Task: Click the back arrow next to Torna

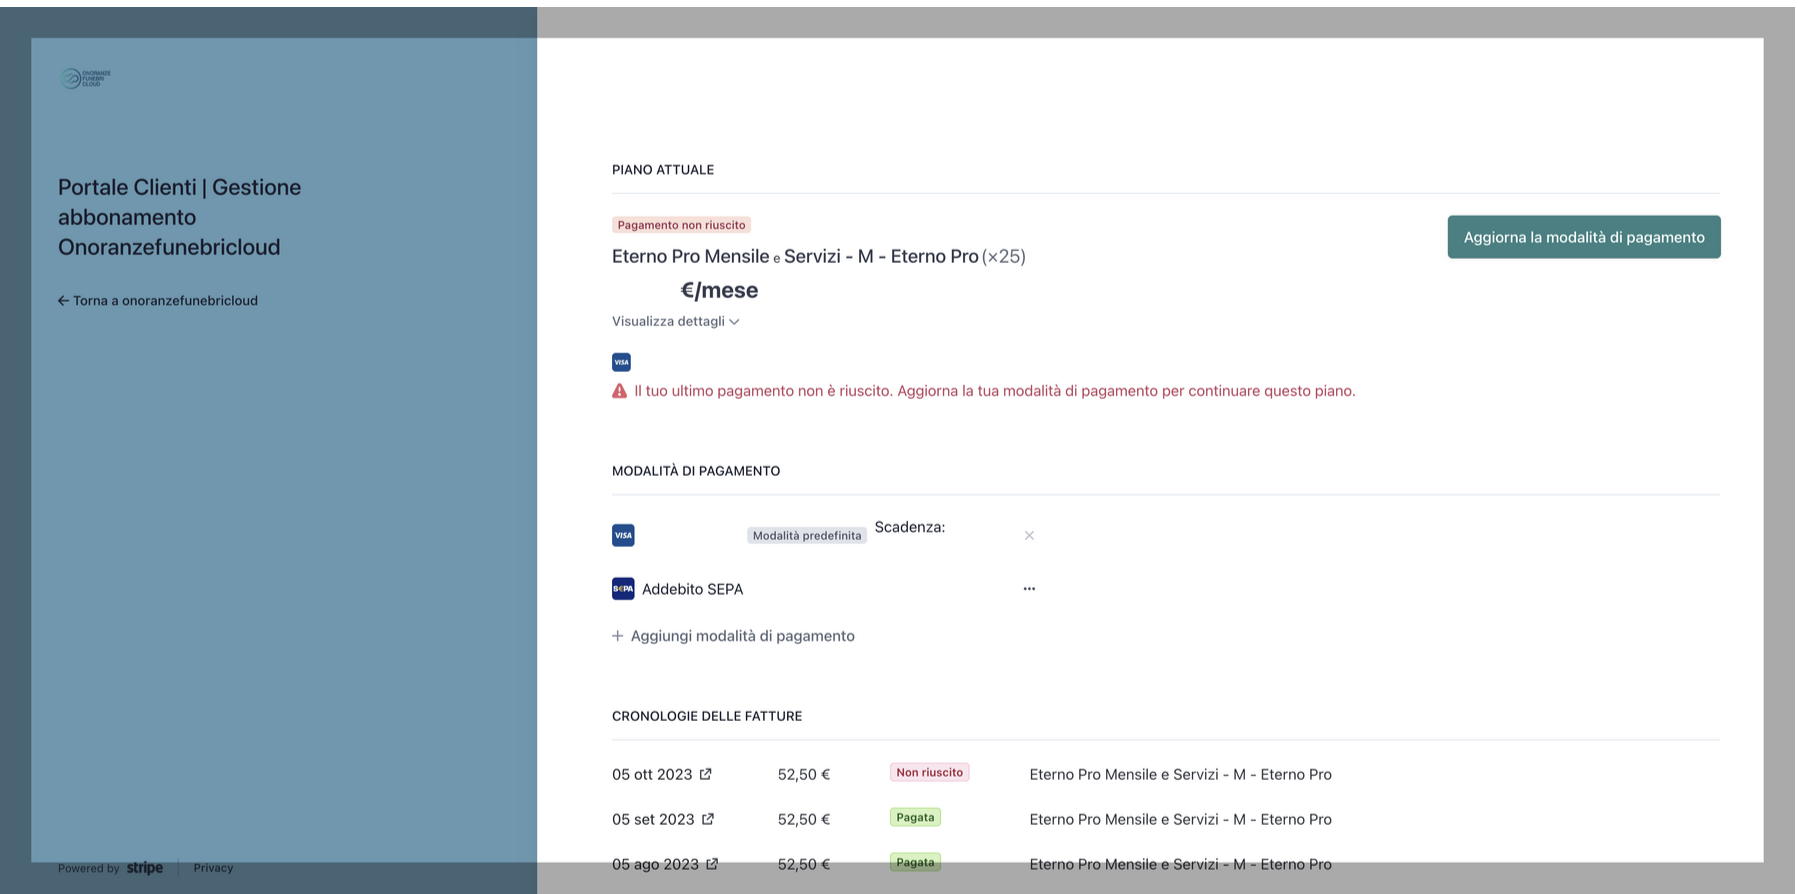Action: (x=63, y=301)
